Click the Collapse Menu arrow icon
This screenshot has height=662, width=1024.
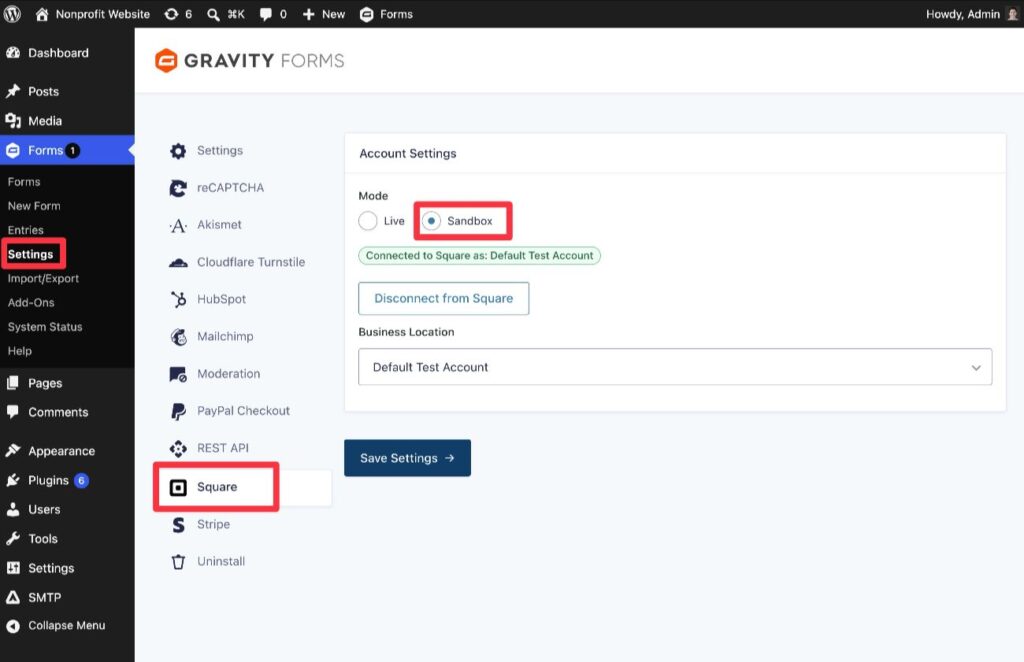13,625
